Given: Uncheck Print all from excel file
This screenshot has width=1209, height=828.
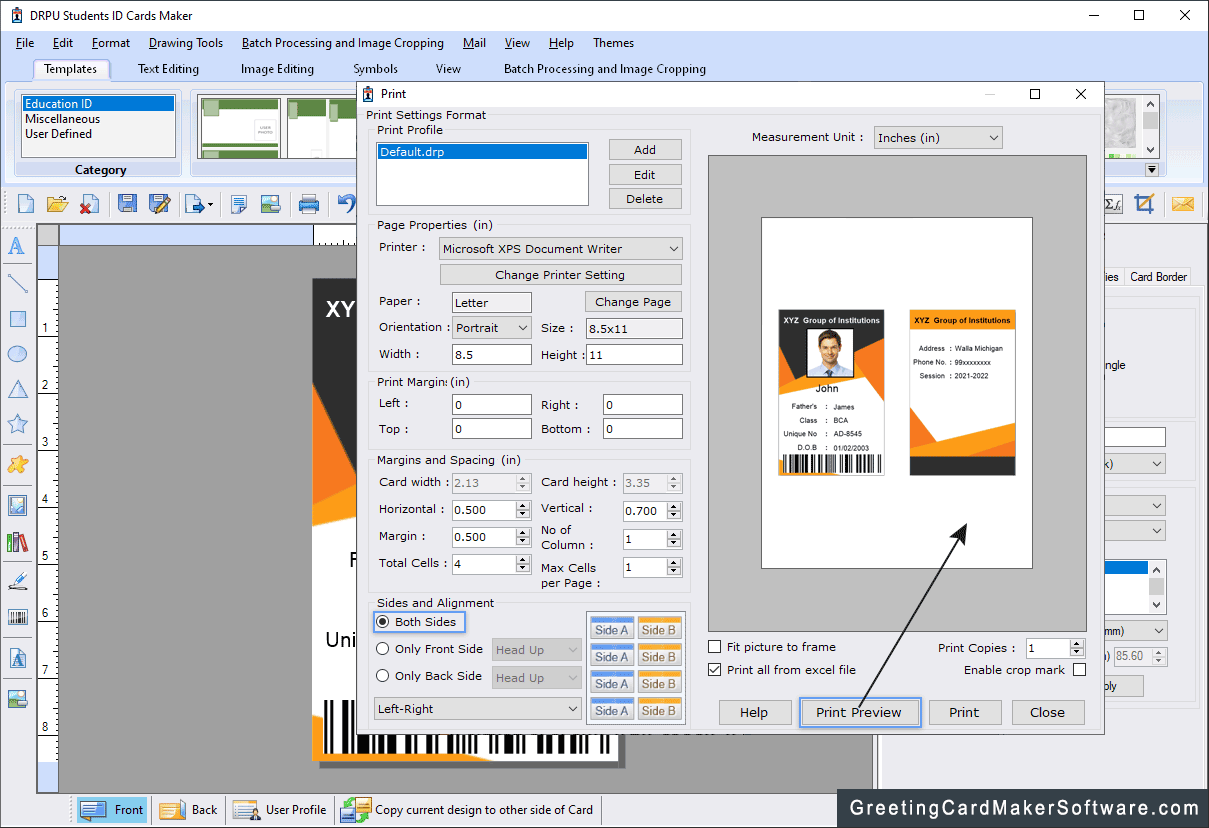Looking at the screenshot, I should point(714,670).
